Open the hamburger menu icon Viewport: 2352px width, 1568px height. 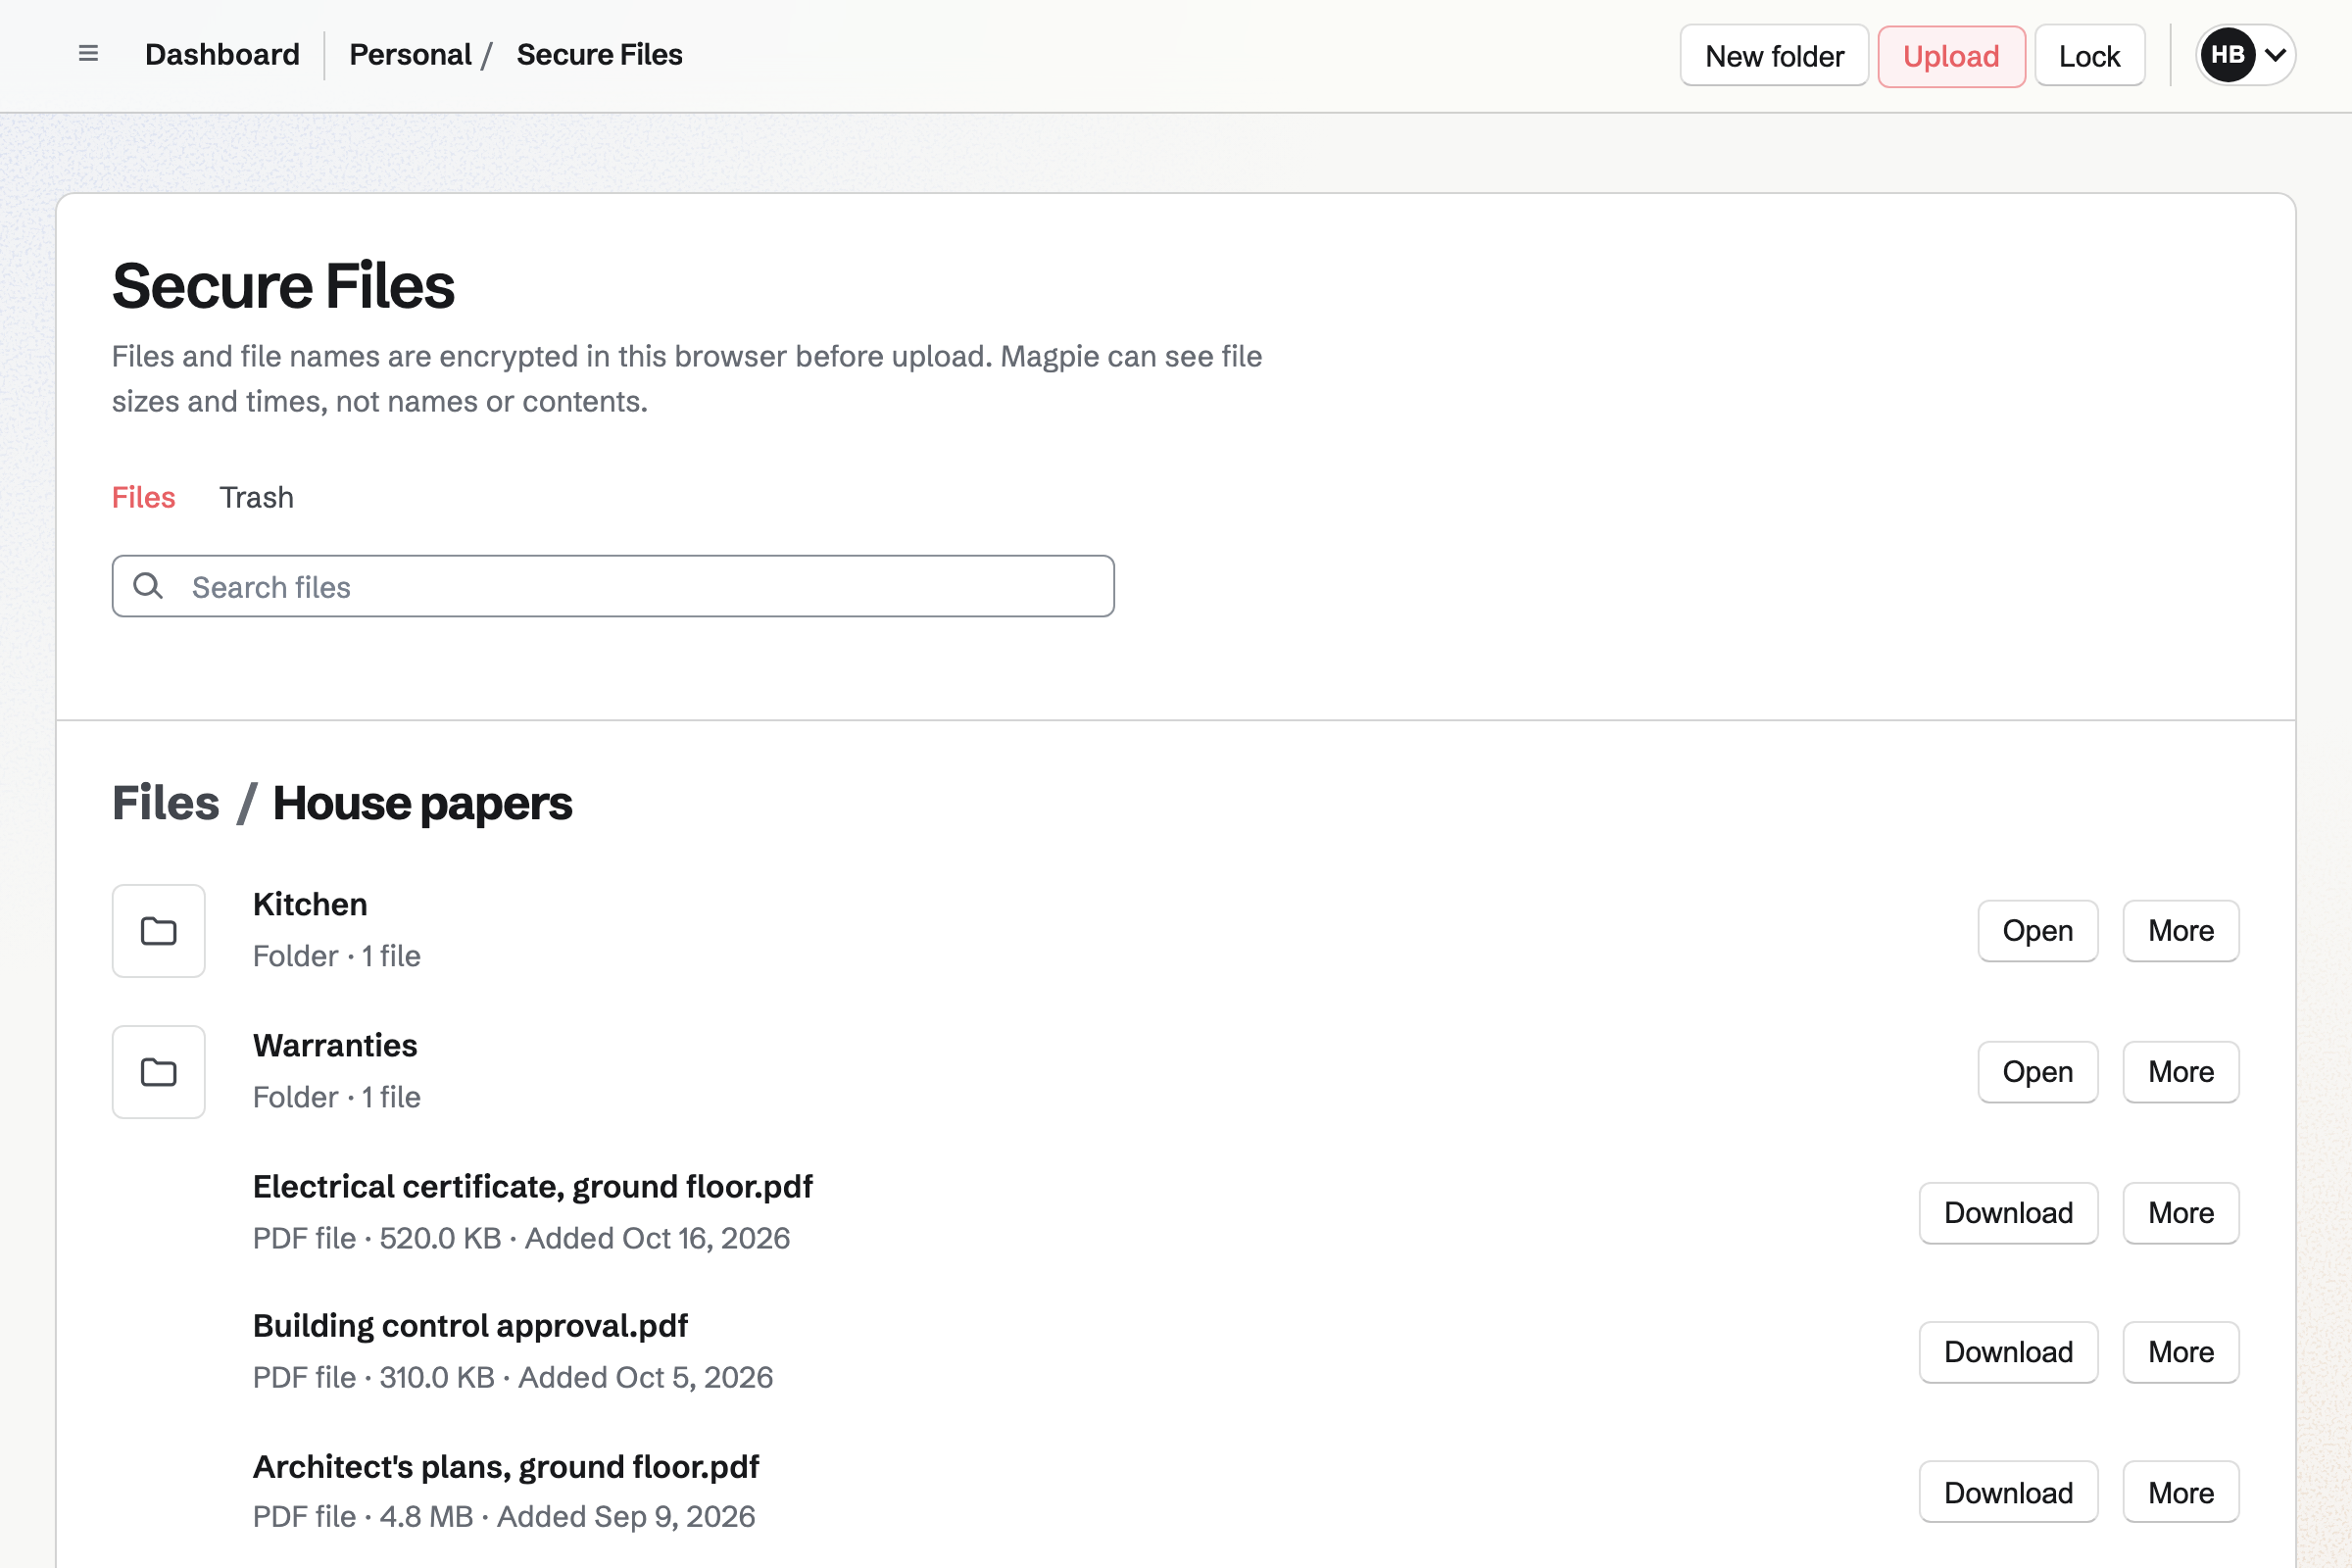pos(88,54)
